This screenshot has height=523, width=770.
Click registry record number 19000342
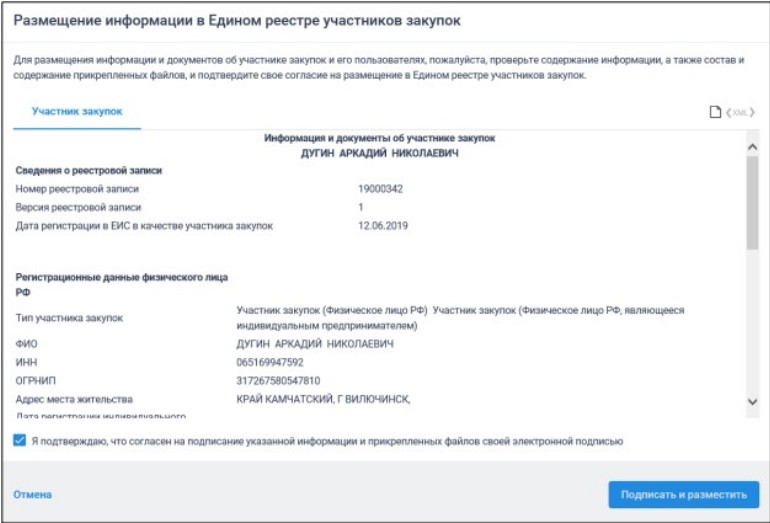tap(380, 188)
